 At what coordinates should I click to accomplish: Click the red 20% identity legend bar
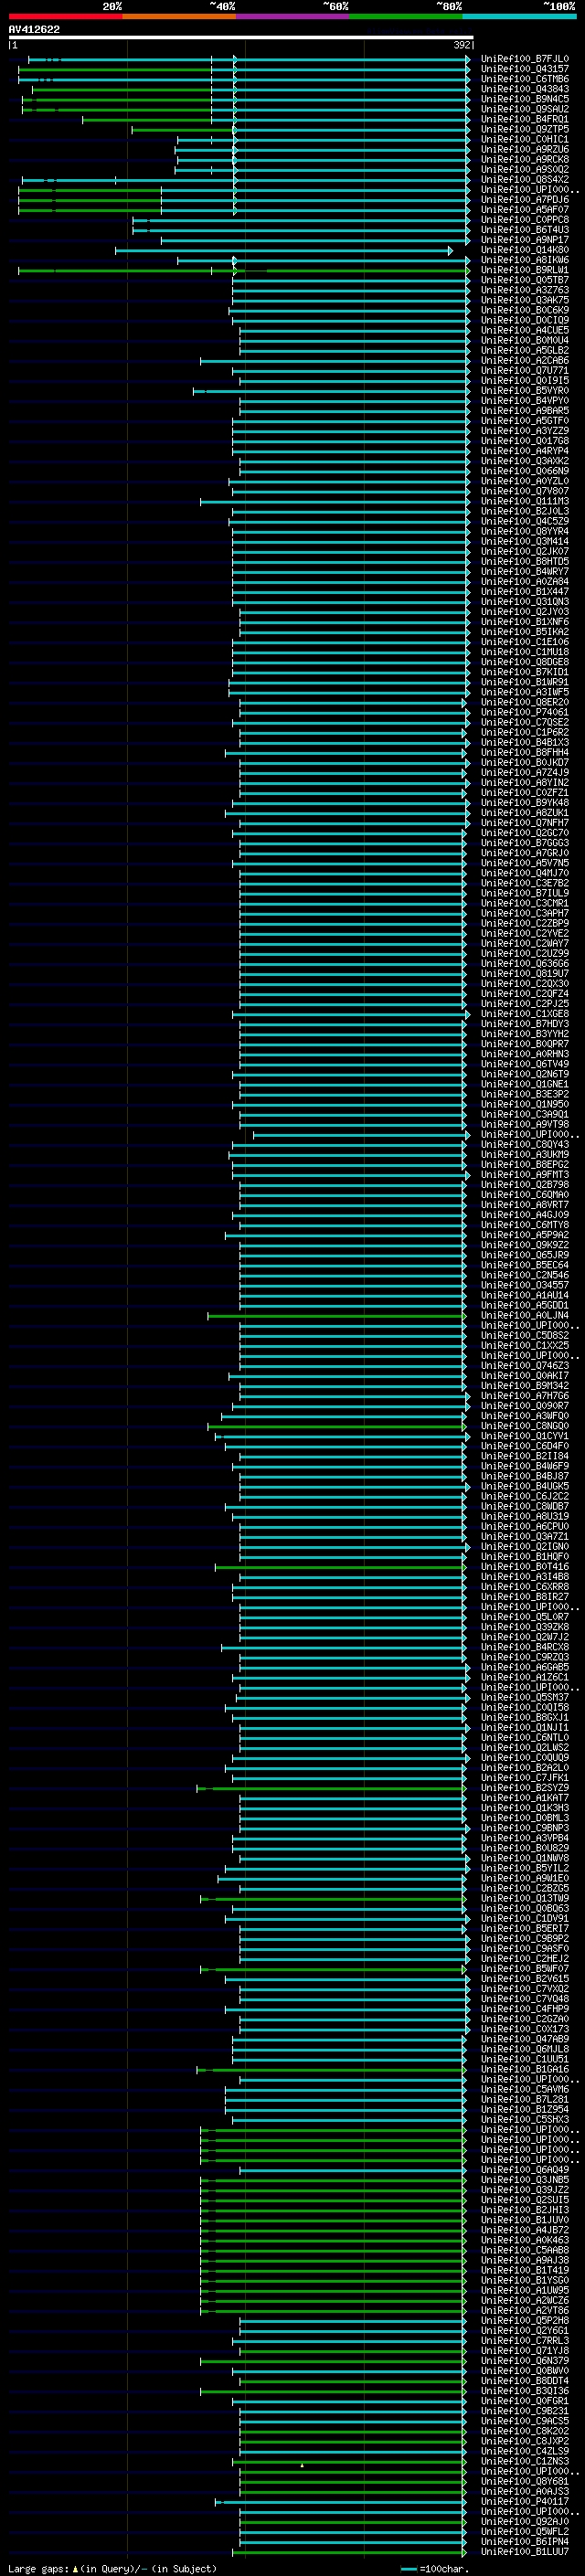(x=65, y=16)
